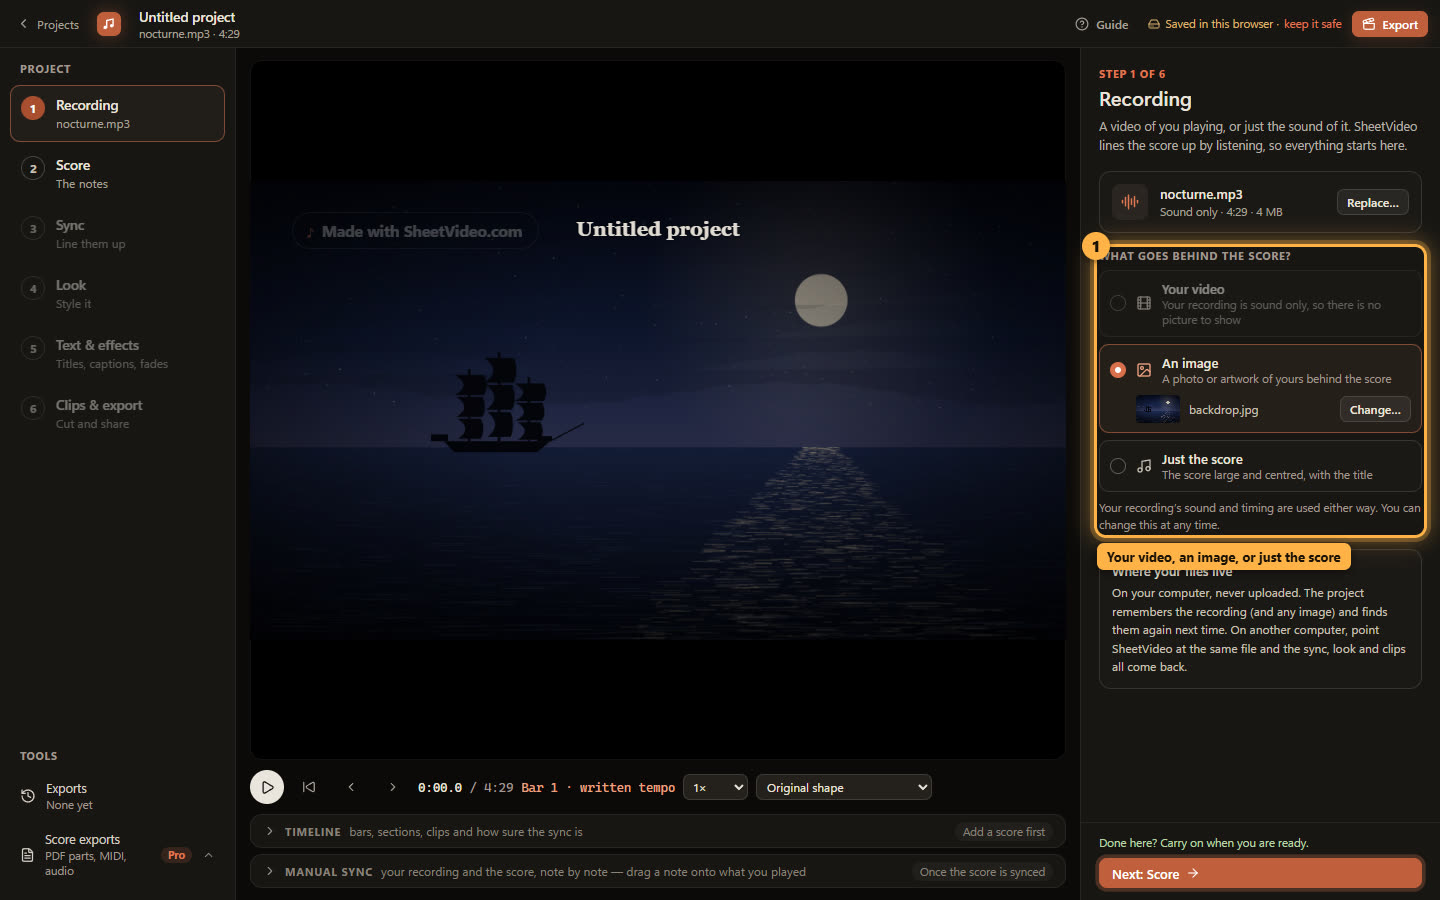Collapse the Score exports chevron

pos(209,855)
